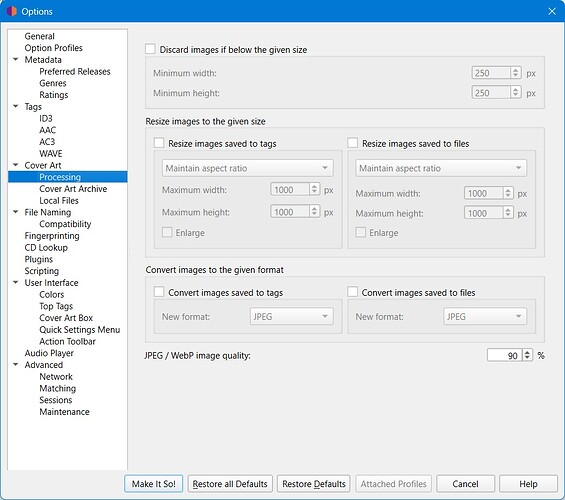Increase JPEG / WebP image quality stepper
The image size is (565, 500).
pos(527,353)
